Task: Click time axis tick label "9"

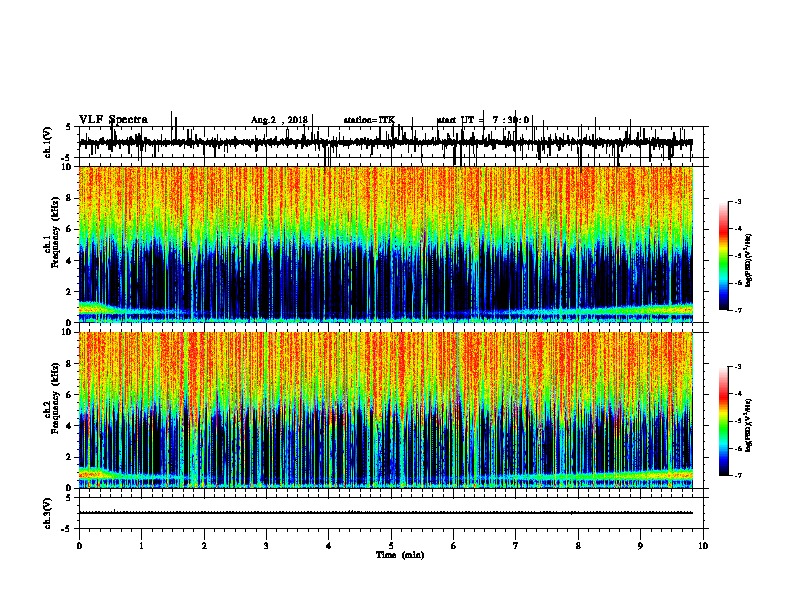Action: click(640, 546)
